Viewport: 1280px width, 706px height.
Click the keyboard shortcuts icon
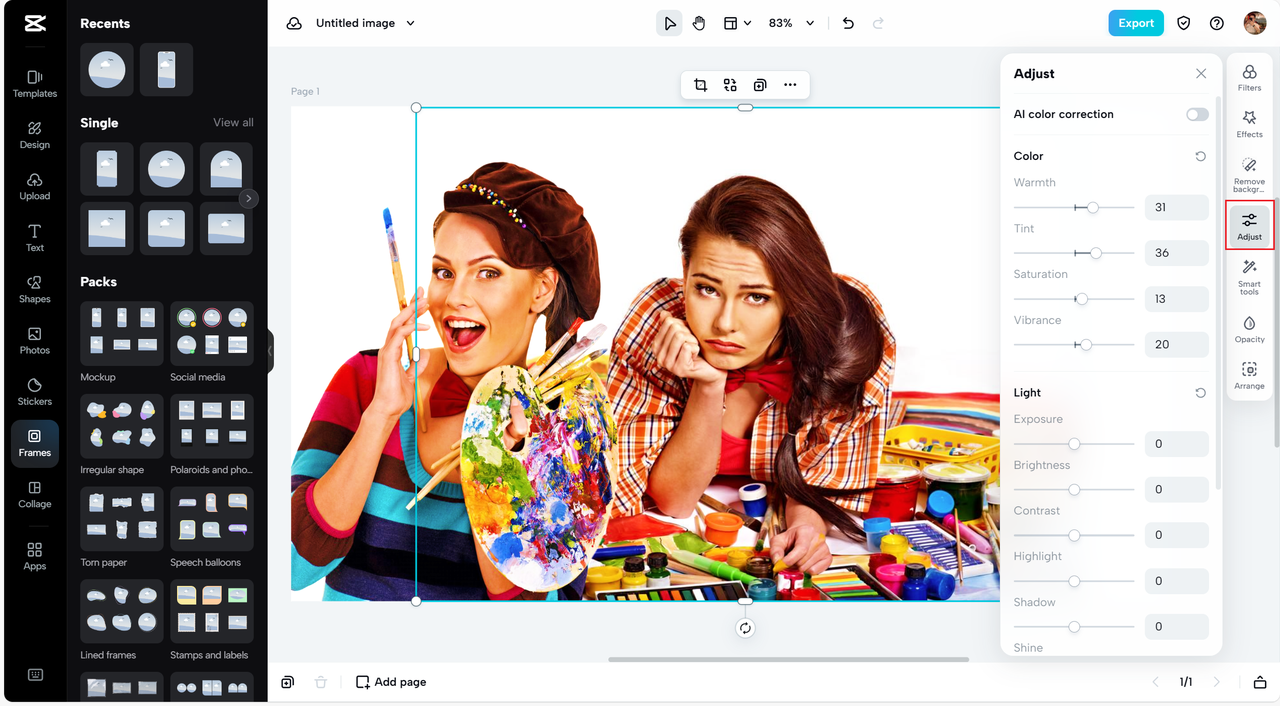coord(35,675)
